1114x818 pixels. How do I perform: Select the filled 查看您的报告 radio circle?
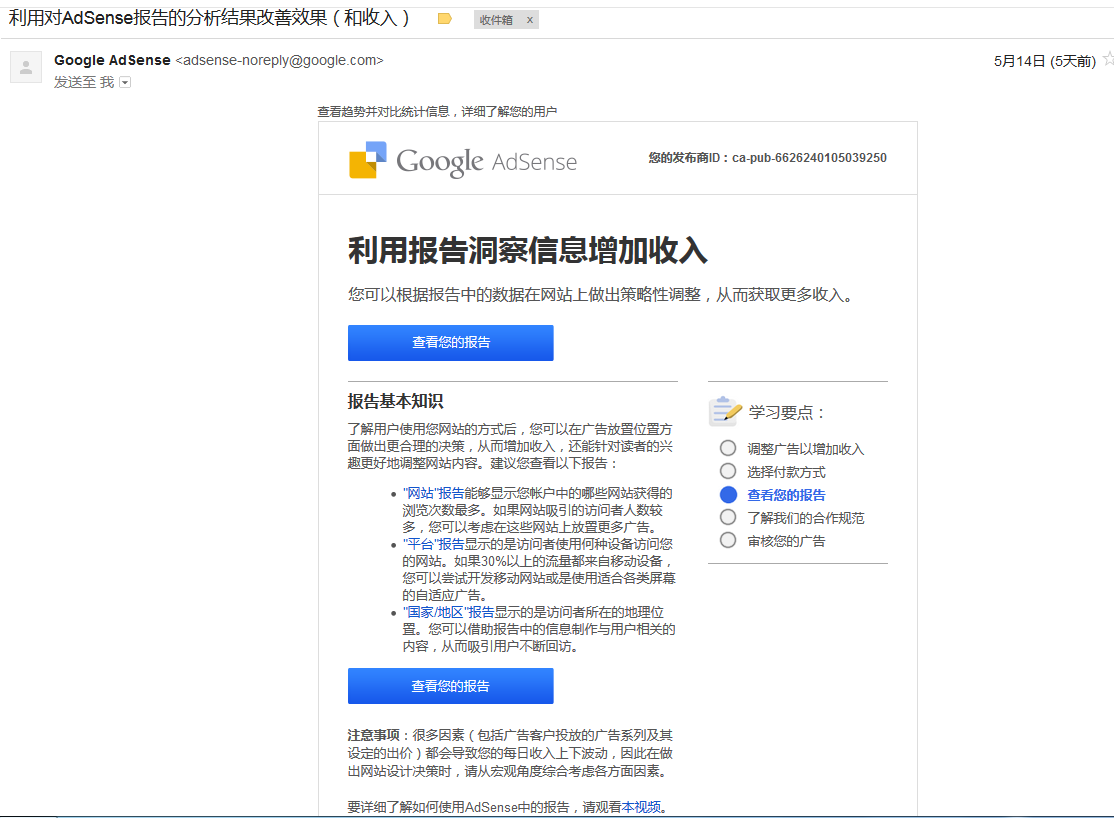coord(728,495)
